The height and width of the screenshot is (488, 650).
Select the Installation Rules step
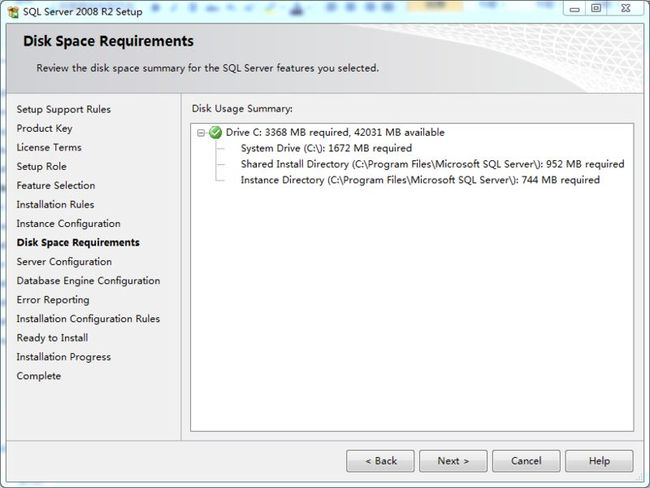click(56, 204)
